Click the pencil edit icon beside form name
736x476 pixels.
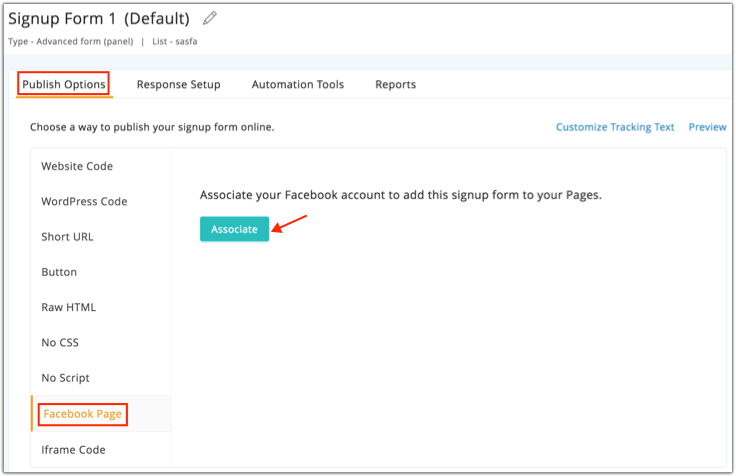point(209,18)
